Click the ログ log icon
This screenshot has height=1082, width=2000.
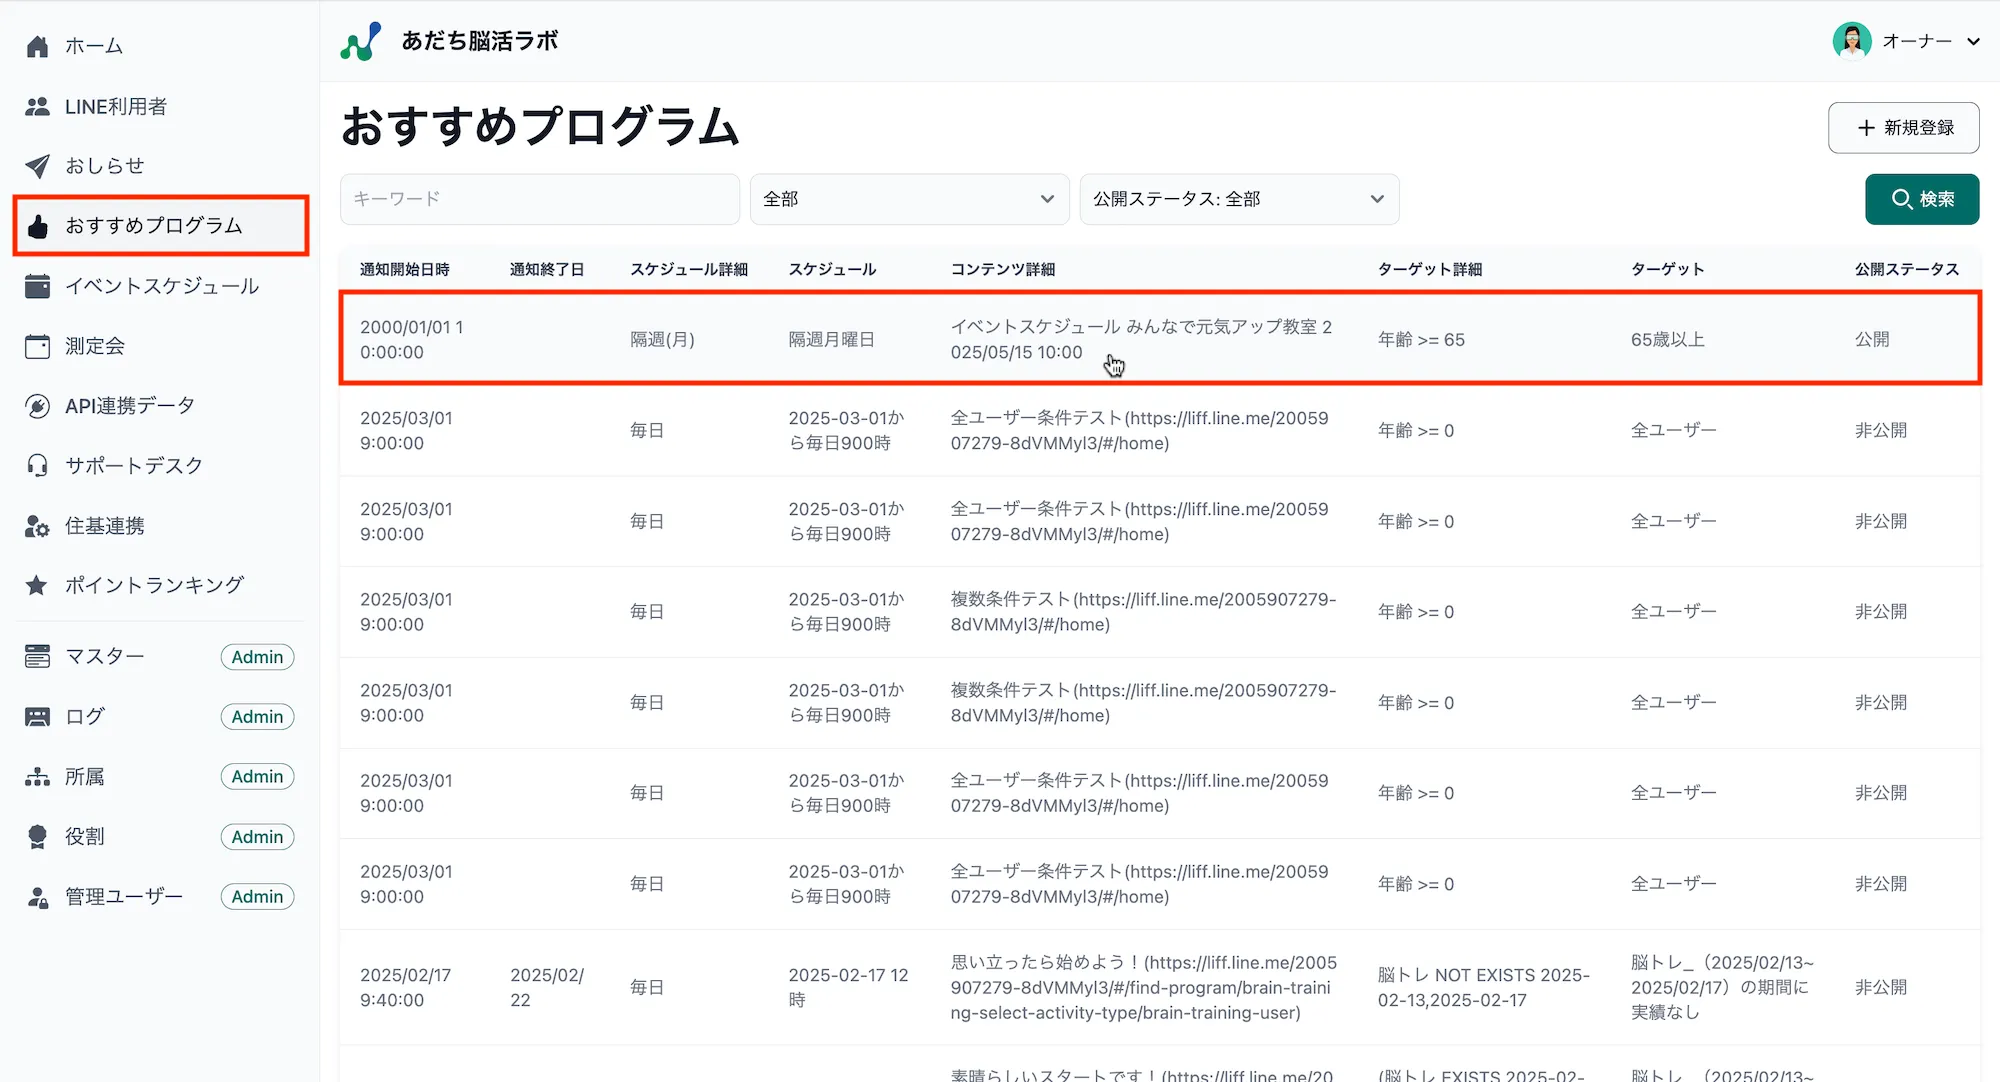coord(37,716)
